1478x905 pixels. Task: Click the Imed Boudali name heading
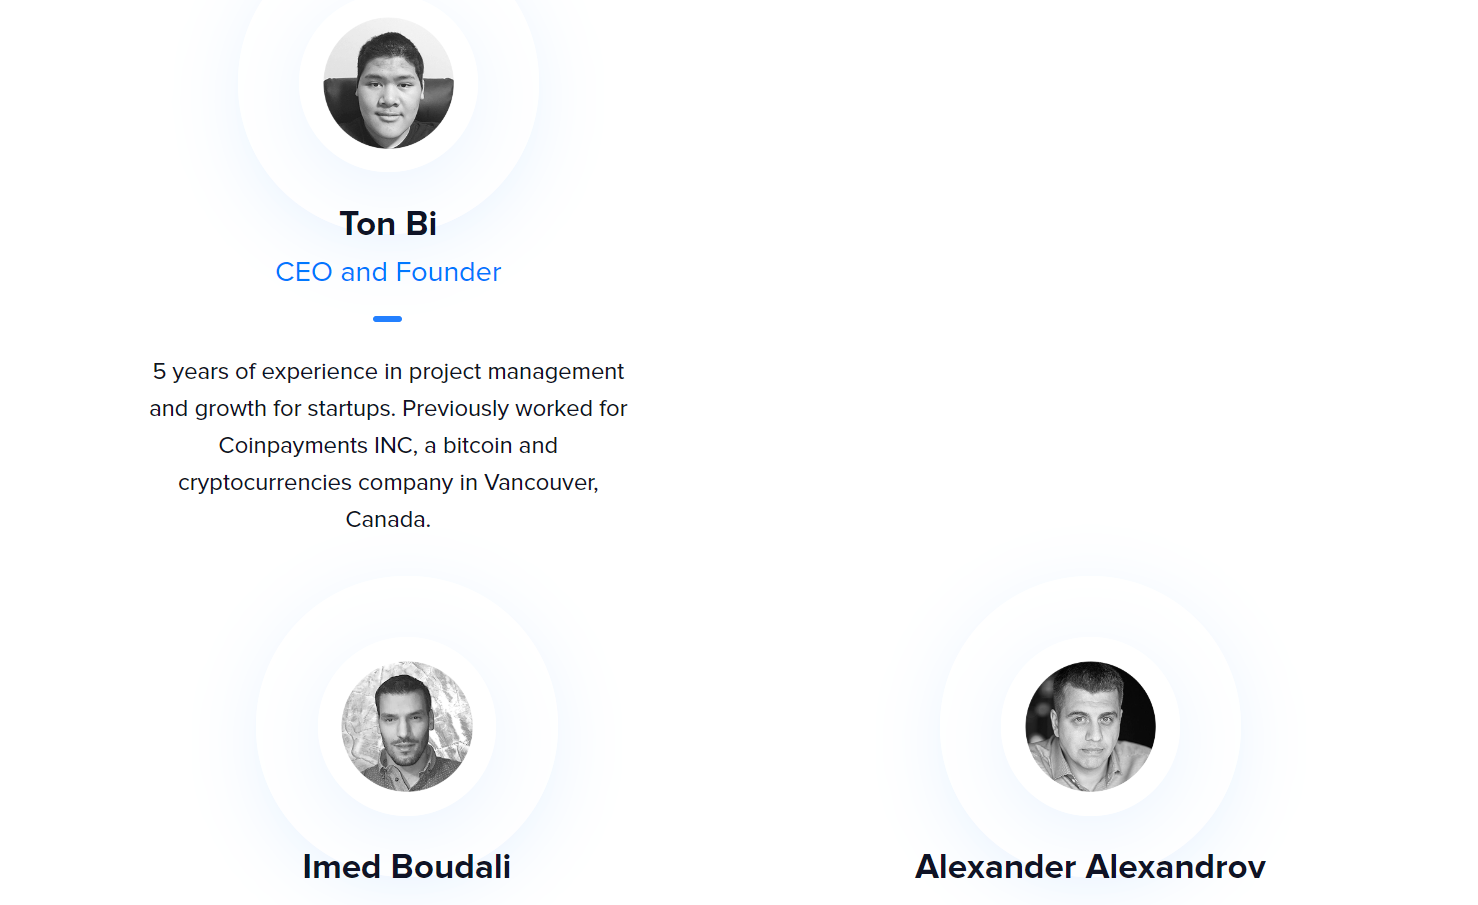point(406,867)
